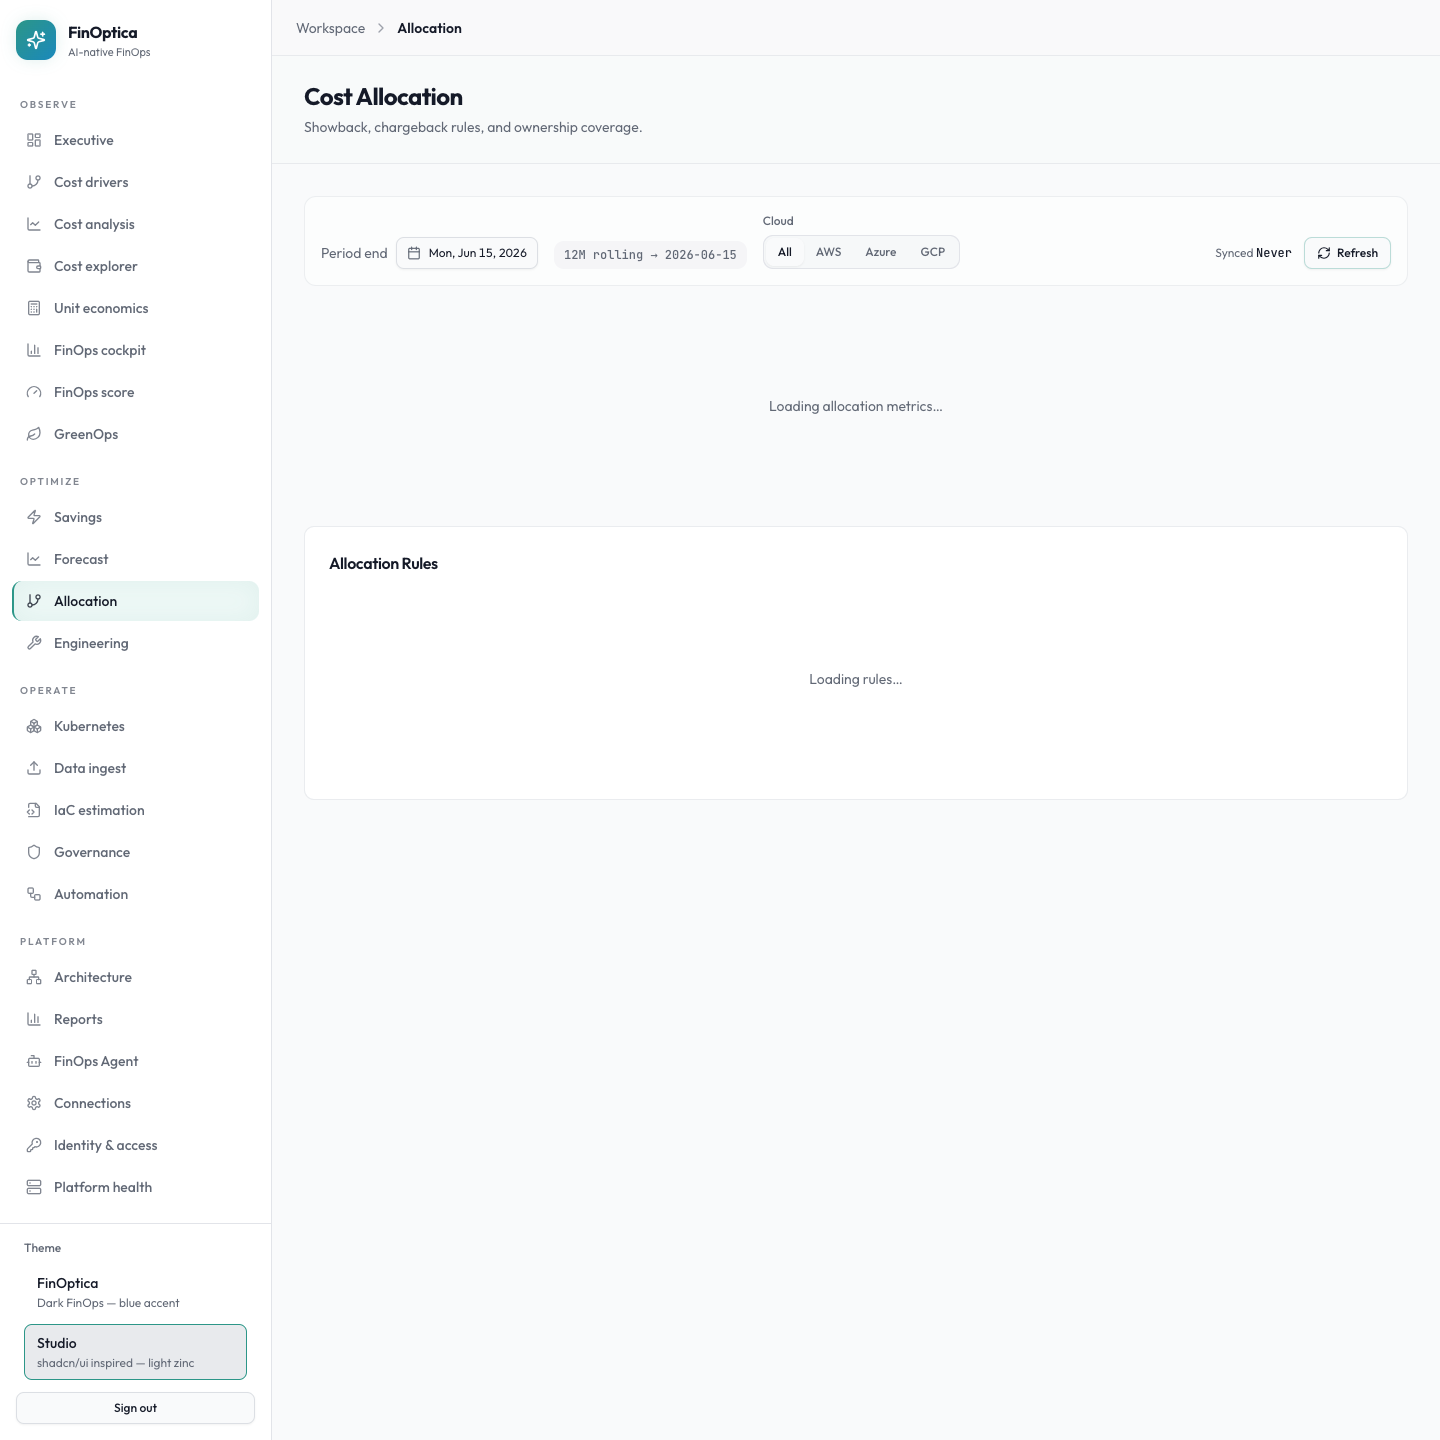This screenshot has width=1440, height=1440.
Task: Sign out of FinOptica
Action: [x=135, y=1408]
